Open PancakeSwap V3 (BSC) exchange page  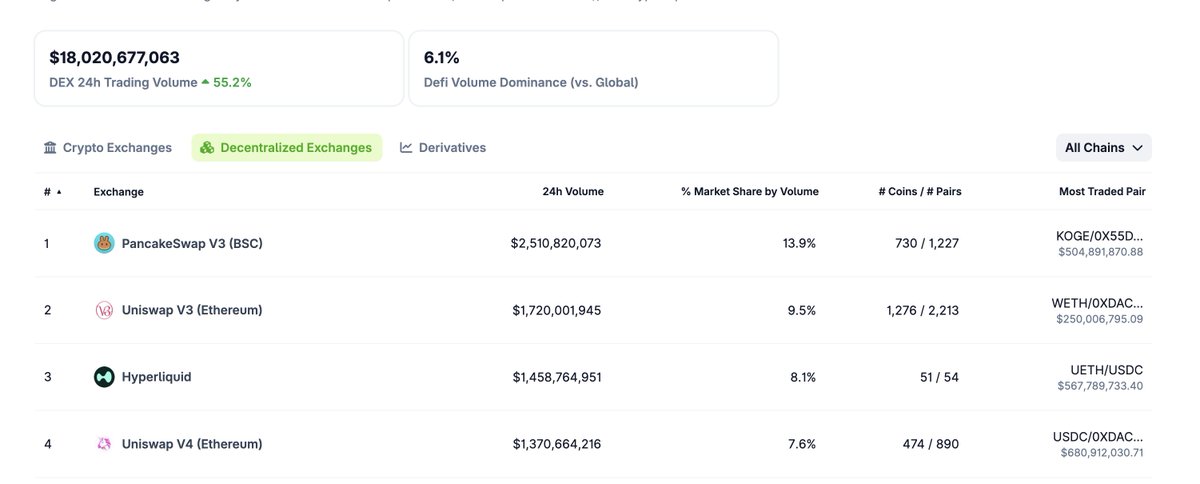point(192,243)
